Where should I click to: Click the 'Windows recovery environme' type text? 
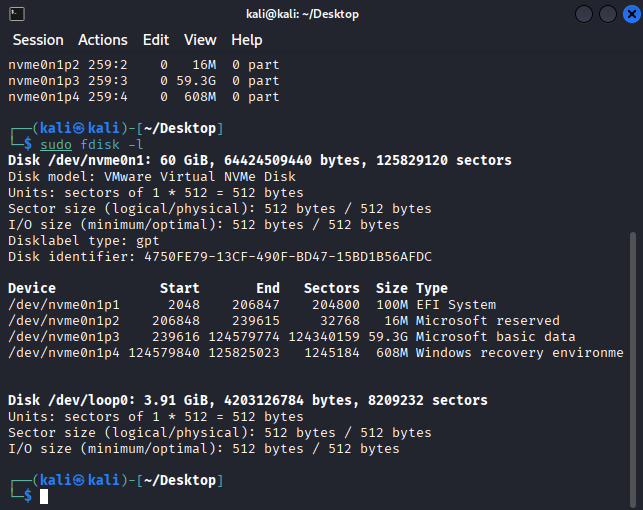tap(520, 353)
